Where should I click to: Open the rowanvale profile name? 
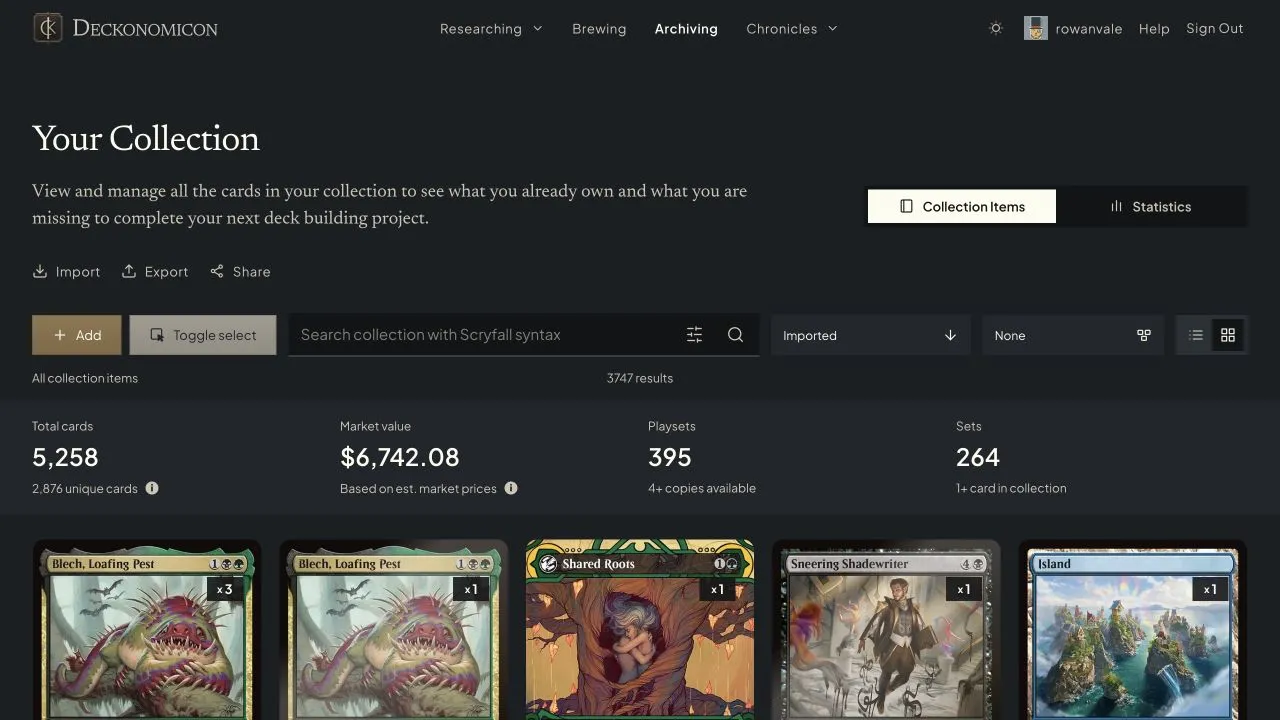[x=1089, y=29]
